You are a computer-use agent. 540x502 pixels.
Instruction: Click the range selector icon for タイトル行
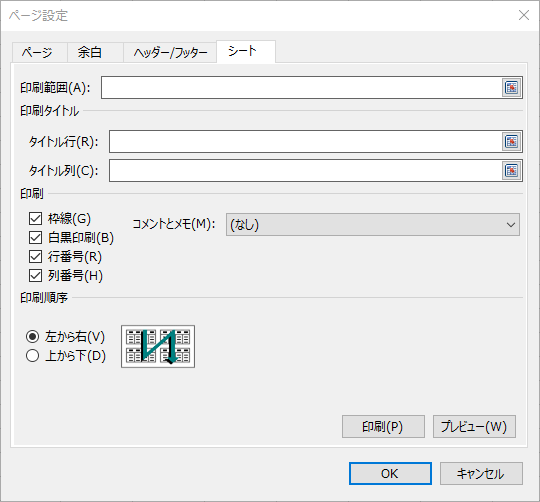(x=511, y=142)
